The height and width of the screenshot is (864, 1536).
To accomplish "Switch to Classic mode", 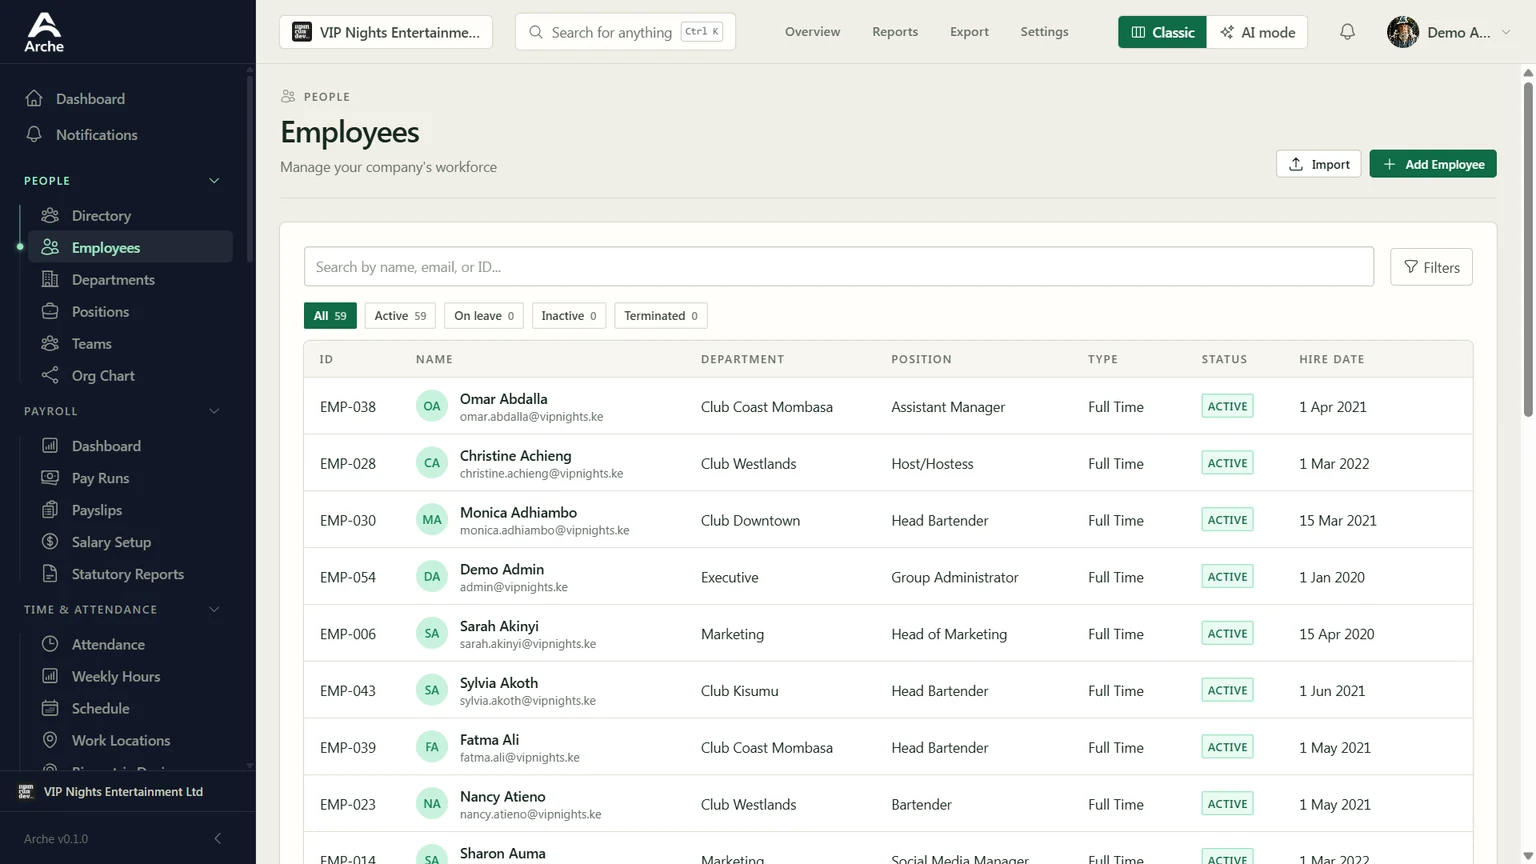I will [x=1162, y=32].
